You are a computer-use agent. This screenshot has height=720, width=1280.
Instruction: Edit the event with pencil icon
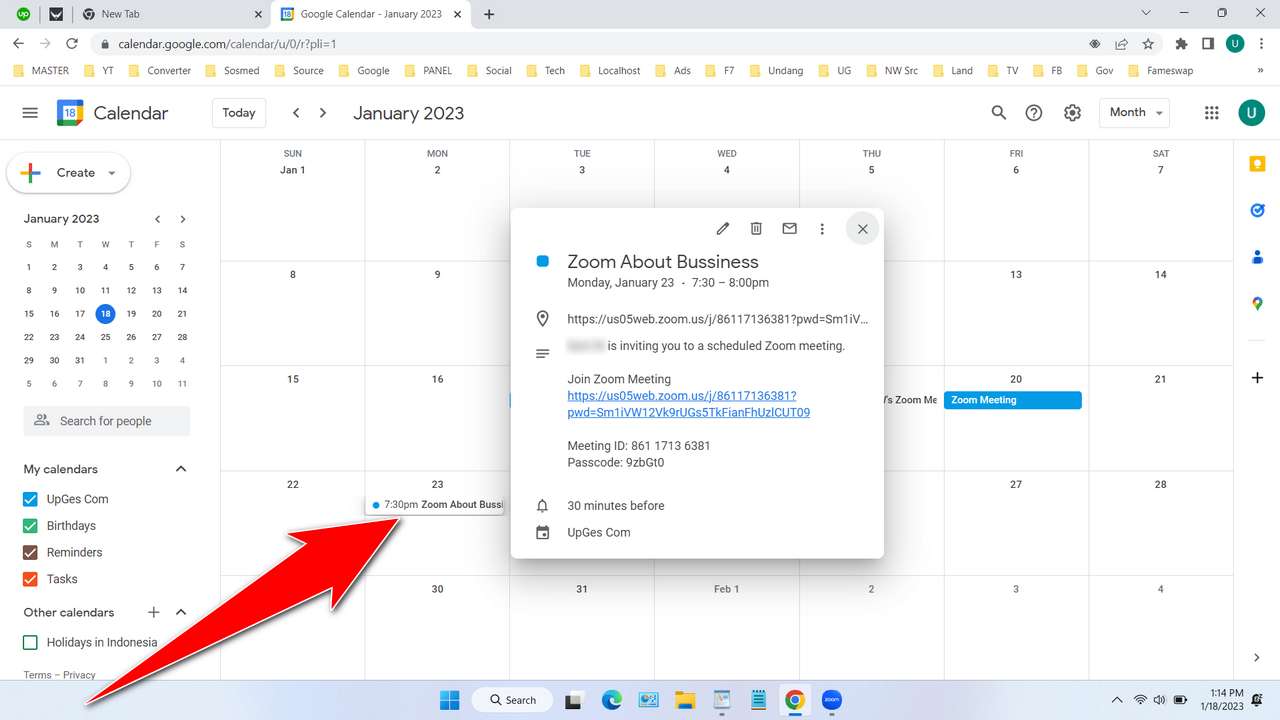(x=722, y=229)
